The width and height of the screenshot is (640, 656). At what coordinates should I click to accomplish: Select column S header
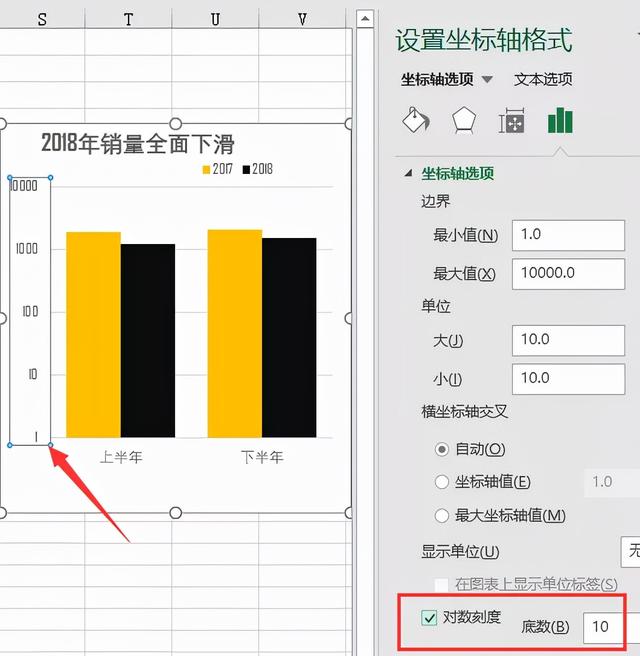tap(42, 19)
